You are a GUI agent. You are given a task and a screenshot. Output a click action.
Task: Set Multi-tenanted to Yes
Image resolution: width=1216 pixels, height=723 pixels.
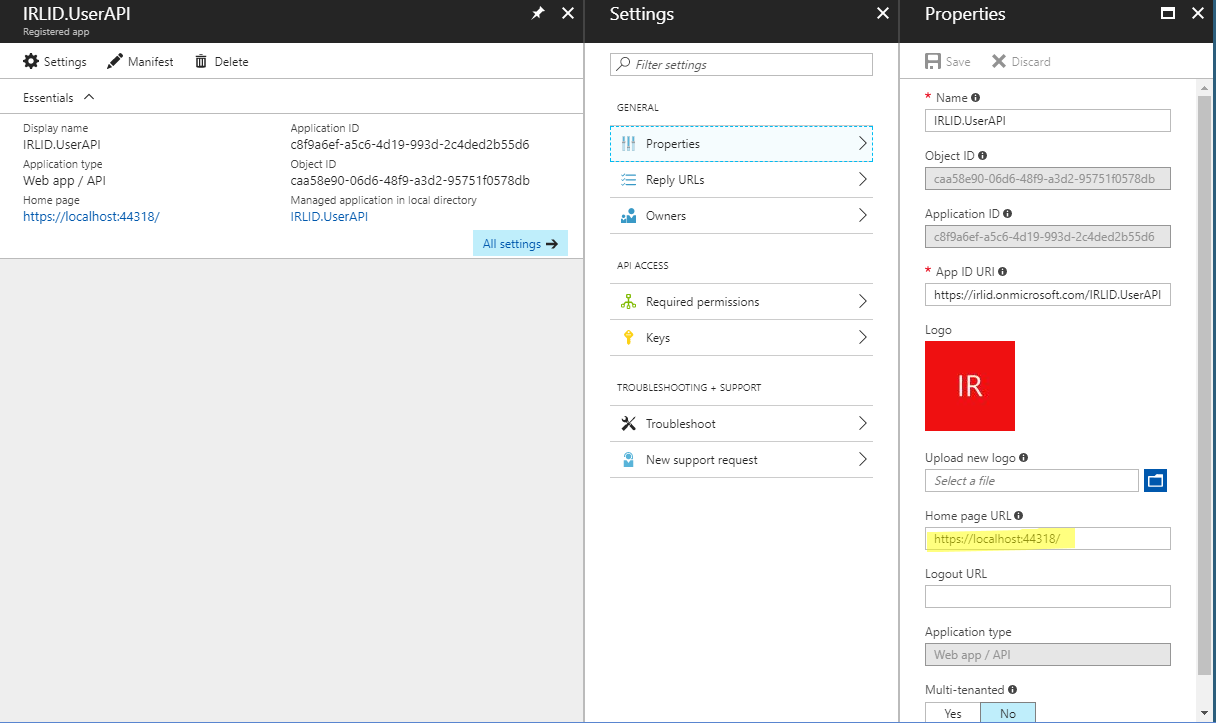click(x=953, y=713)
